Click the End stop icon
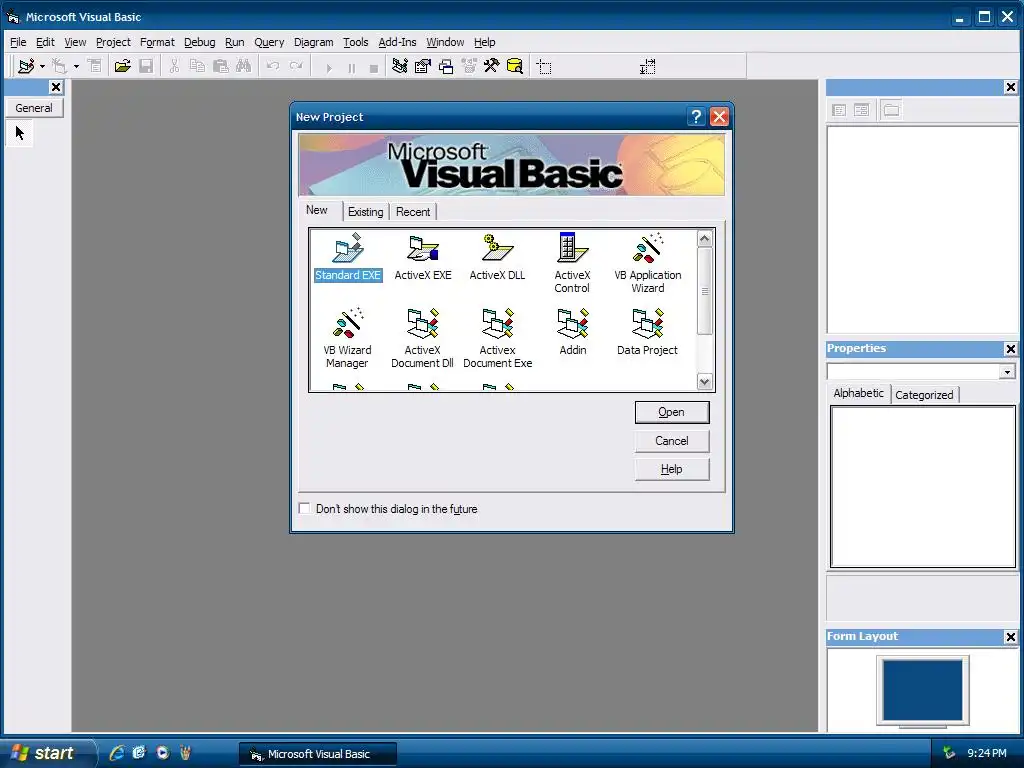 (x=374, y=67)
